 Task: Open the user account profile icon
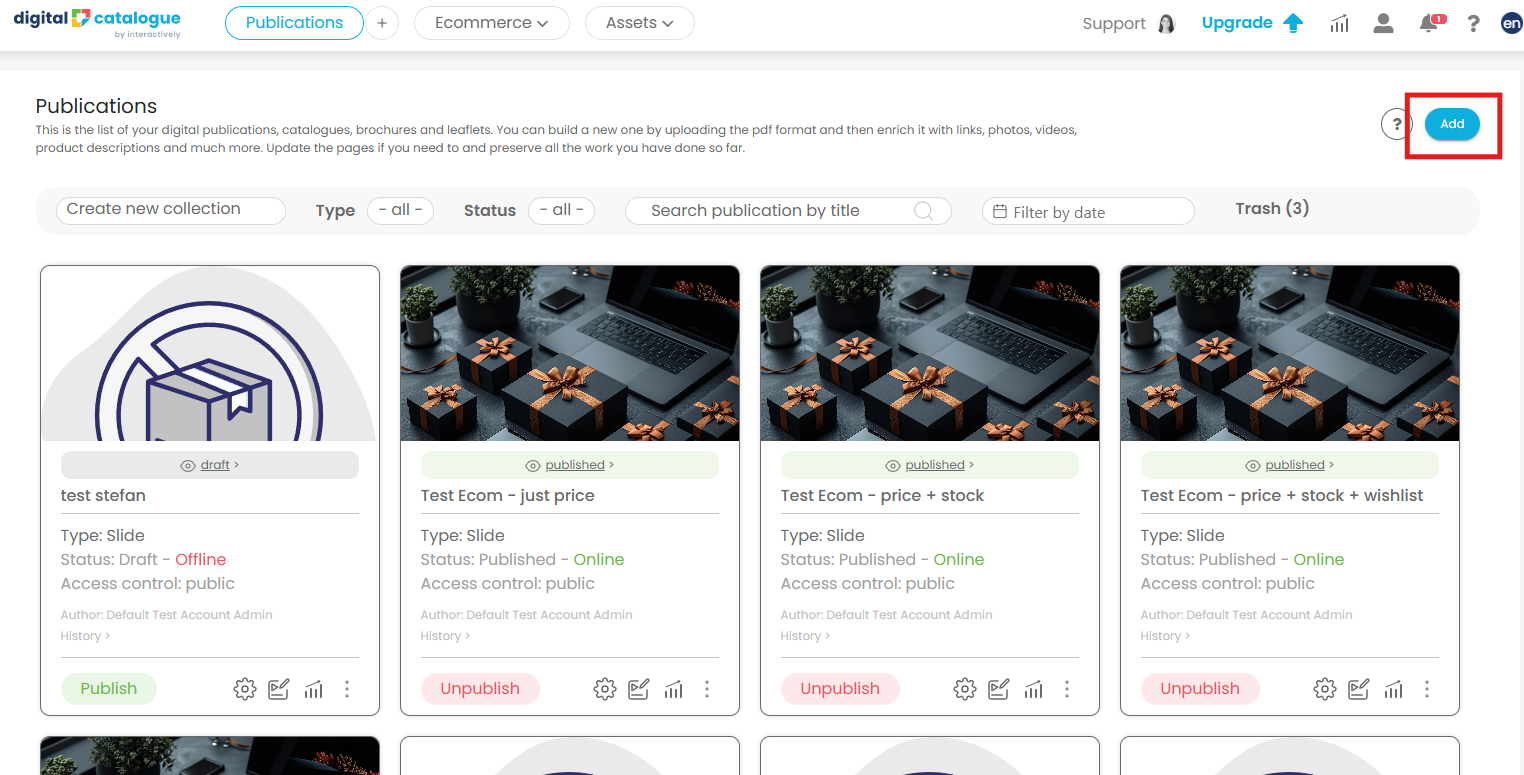tap(1383, 24)
